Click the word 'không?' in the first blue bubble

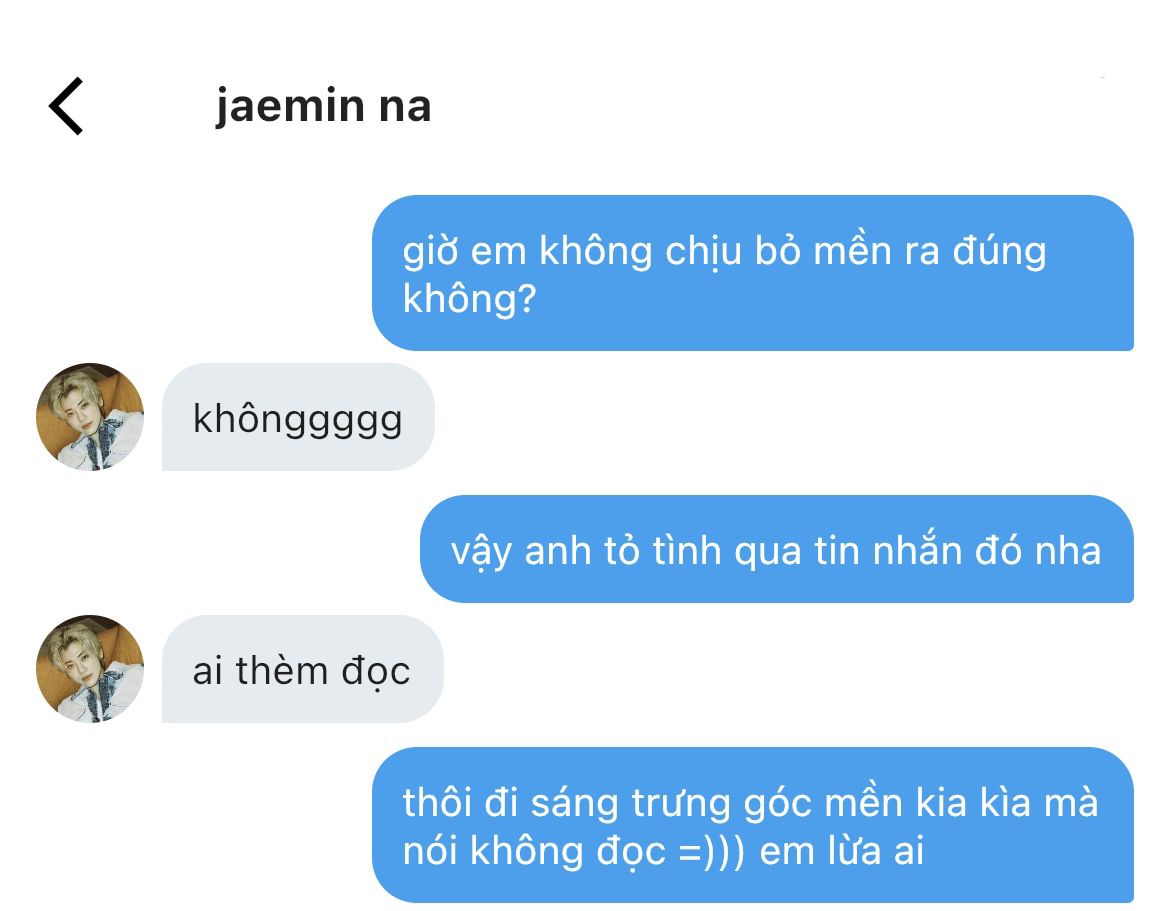(x=470, y=300)
